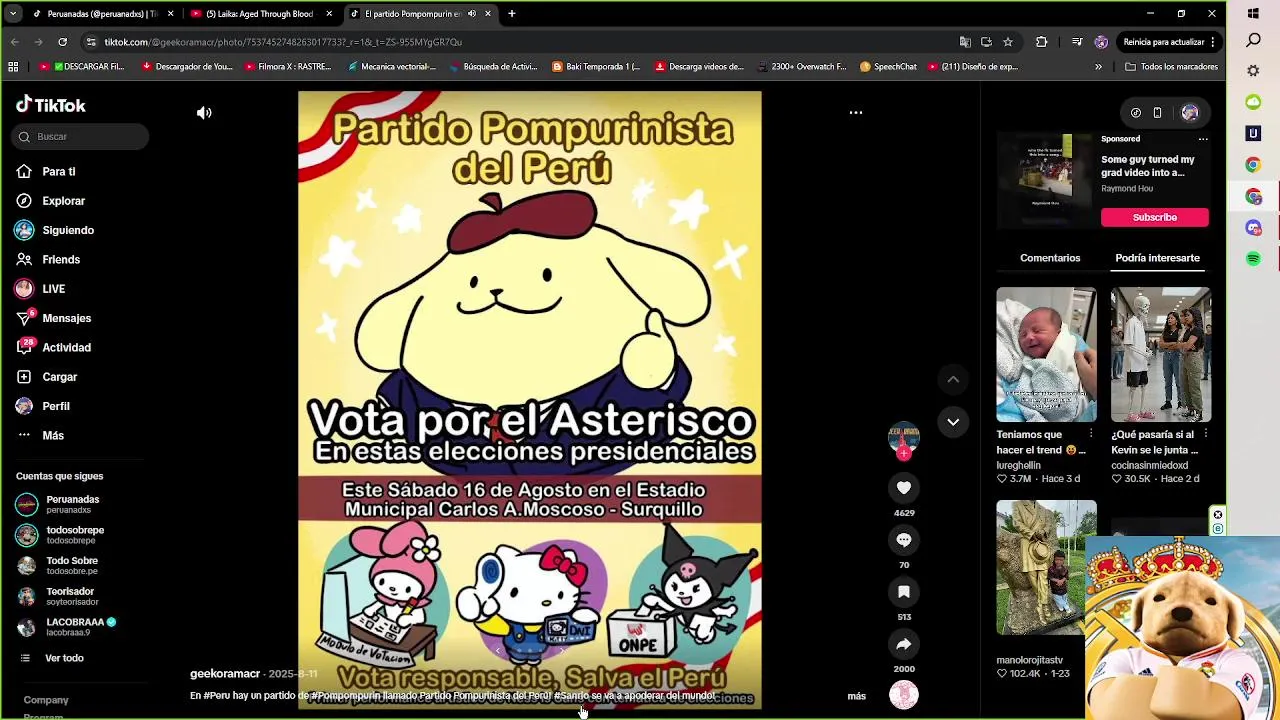Like the post with the heart icon

[904, 487]
